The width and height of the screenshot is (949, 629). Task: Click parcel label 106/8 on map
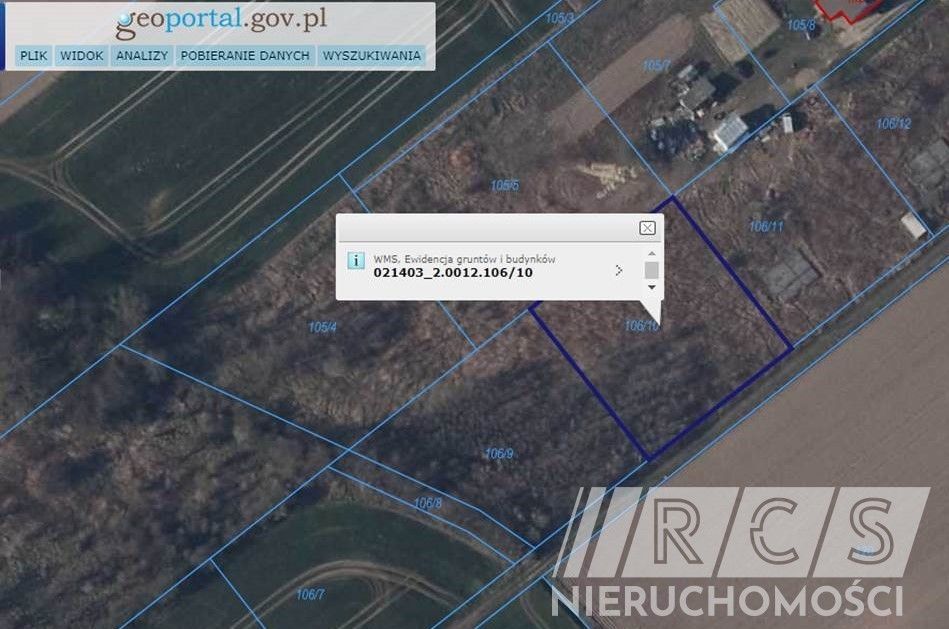[428, 503]
